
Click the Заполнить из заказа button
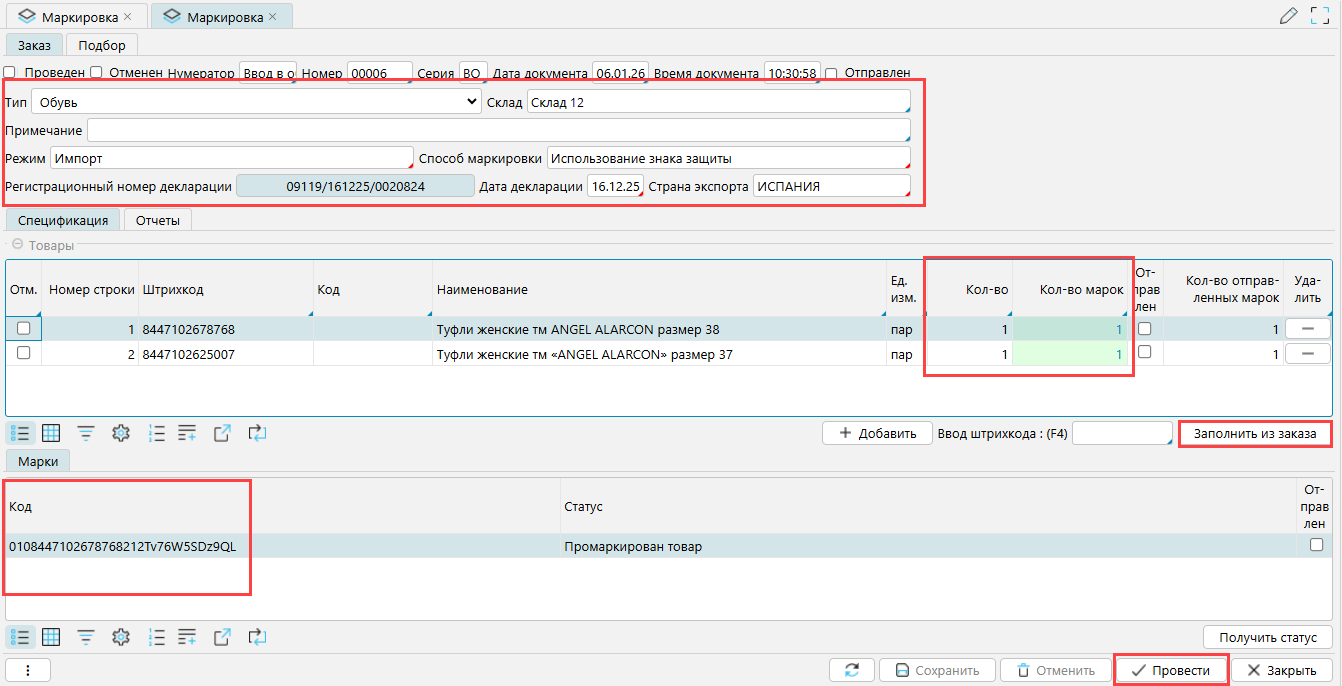[1255, 433]
